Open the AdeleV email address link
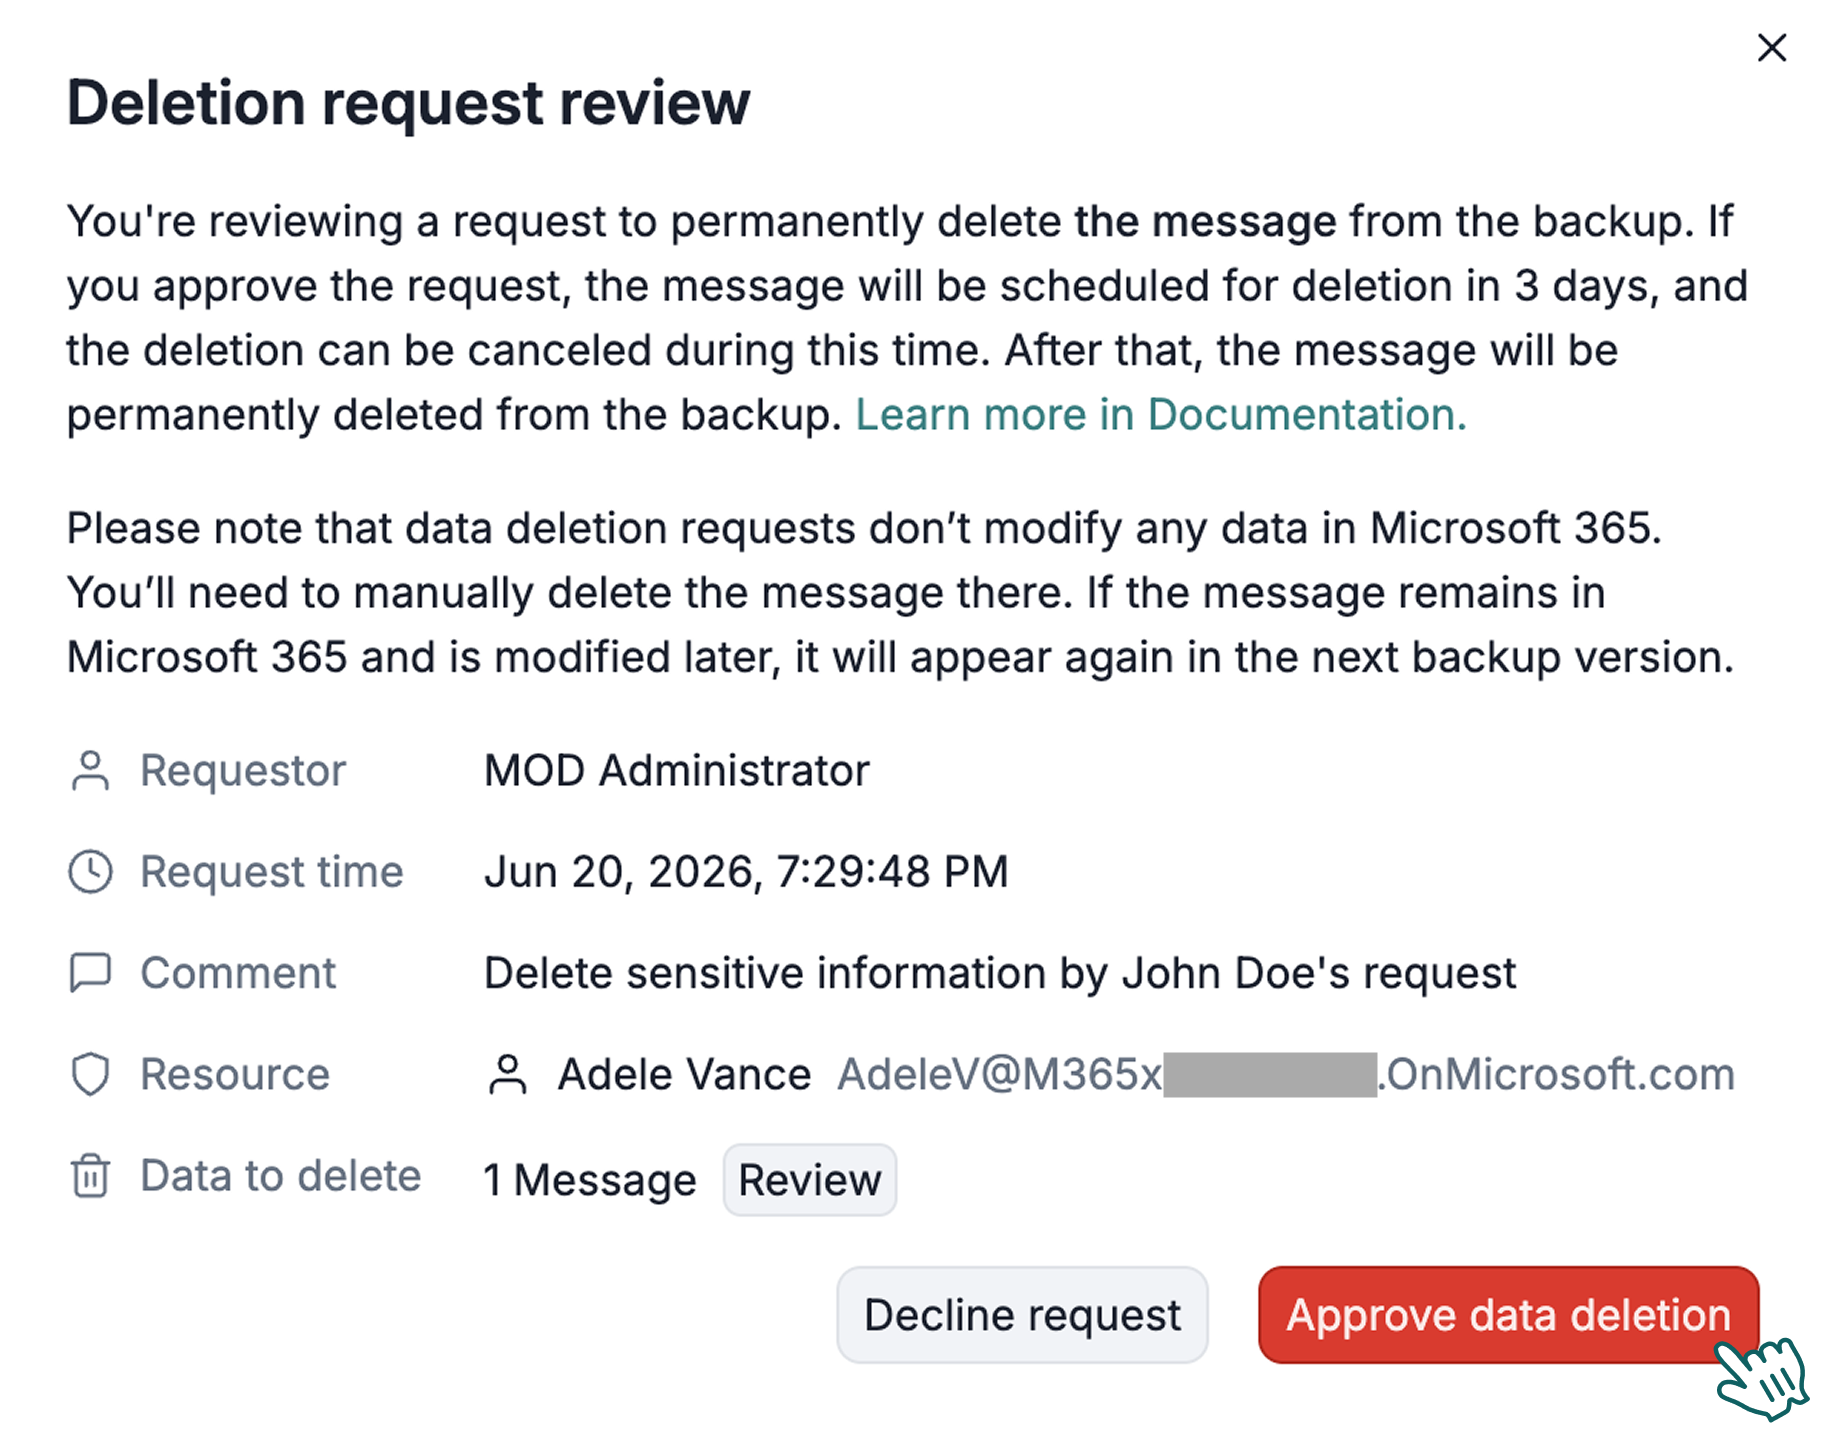The height and width of the screenshot is (1444, 1826). pos(1285,1075)
